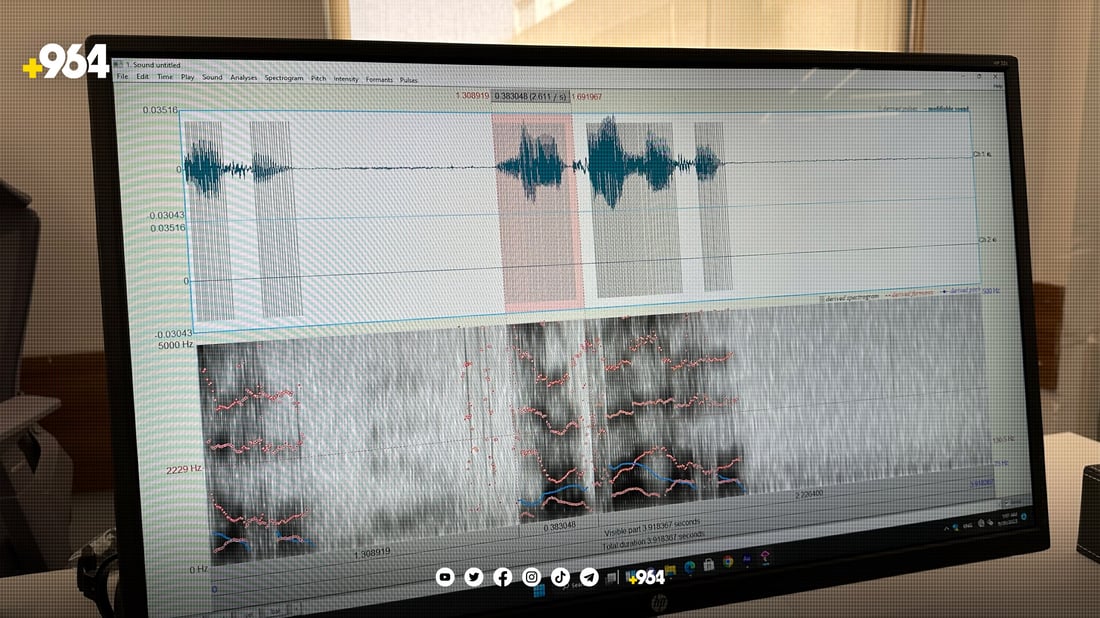Expand the system tray hidden icons chevron
This screenshot has width=1100, height=618.
[x=946, y=528]
